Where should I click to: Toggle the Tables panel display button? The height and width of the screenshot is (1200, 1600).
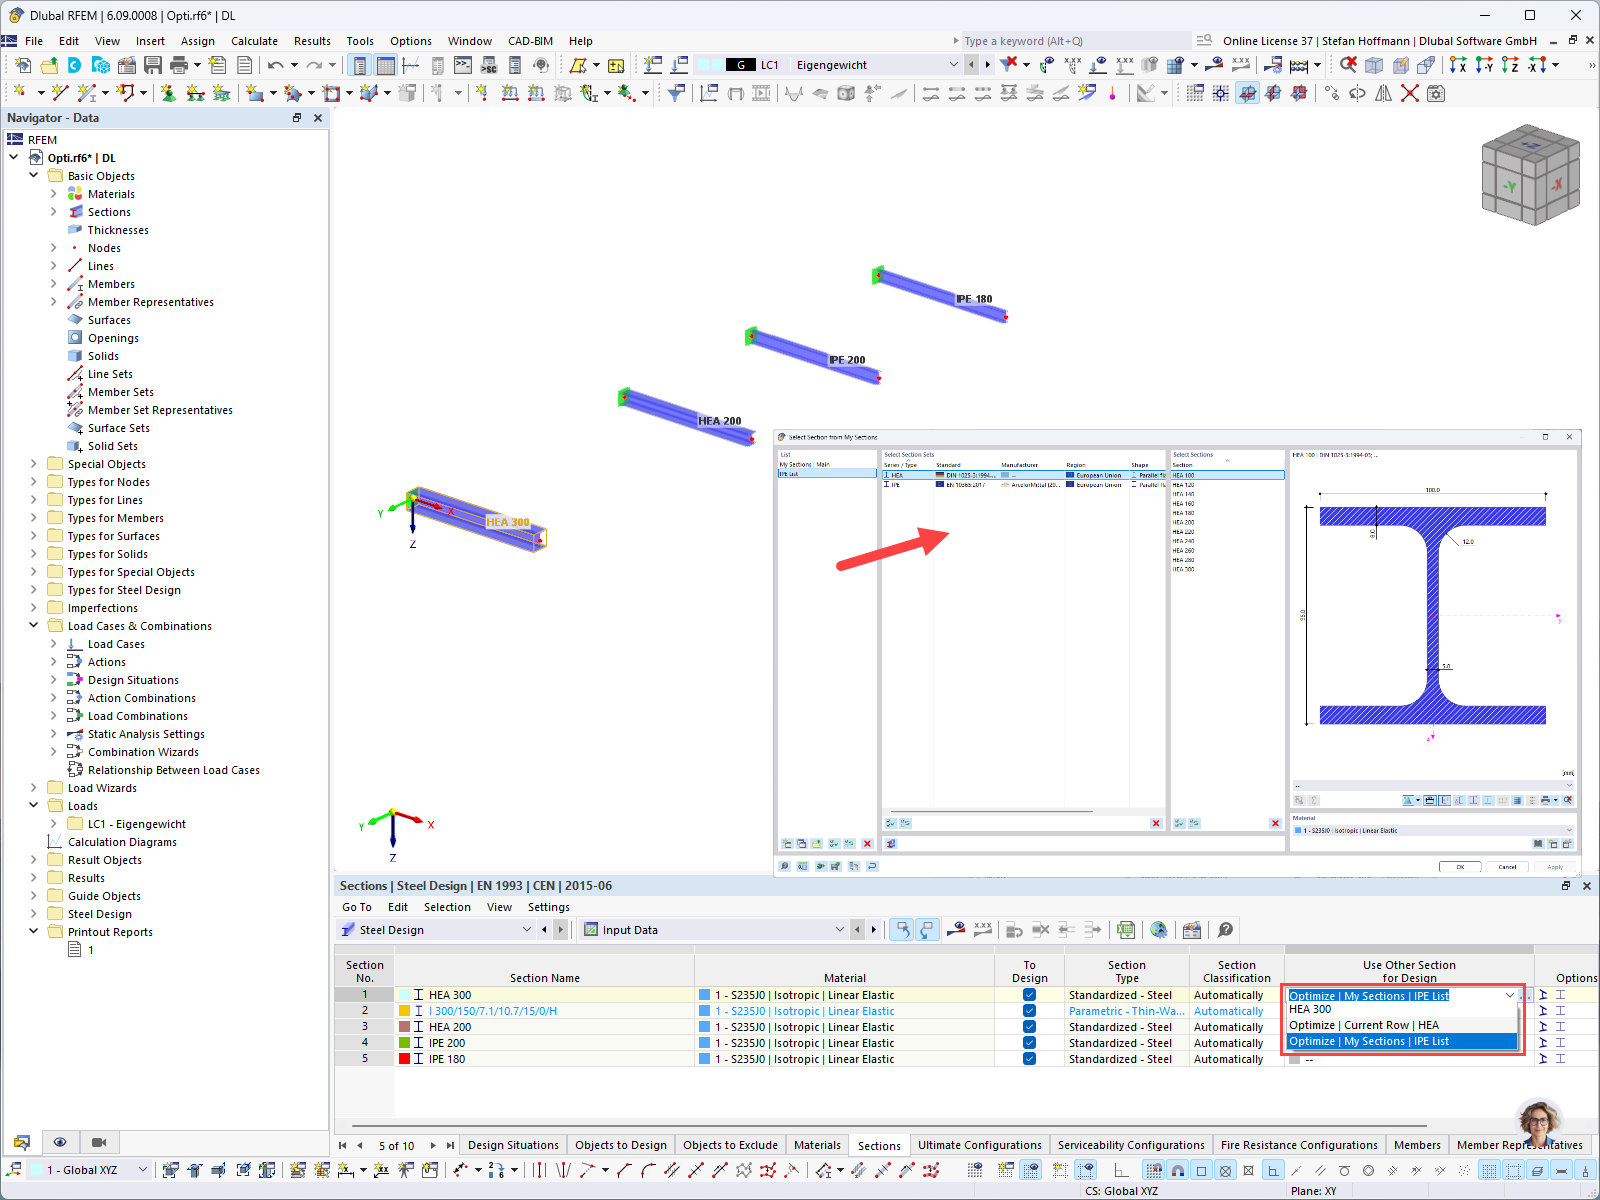coord(385,65)
